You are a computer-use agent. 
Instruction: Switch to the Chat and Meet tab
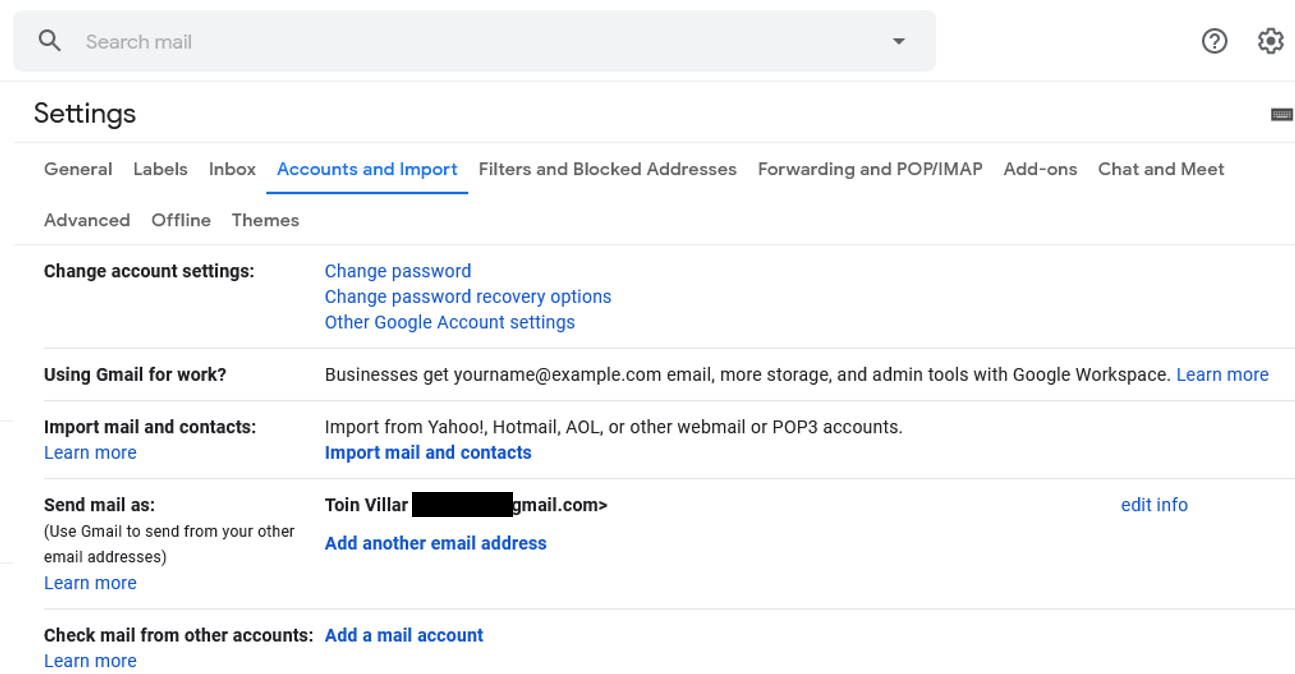1161,169
